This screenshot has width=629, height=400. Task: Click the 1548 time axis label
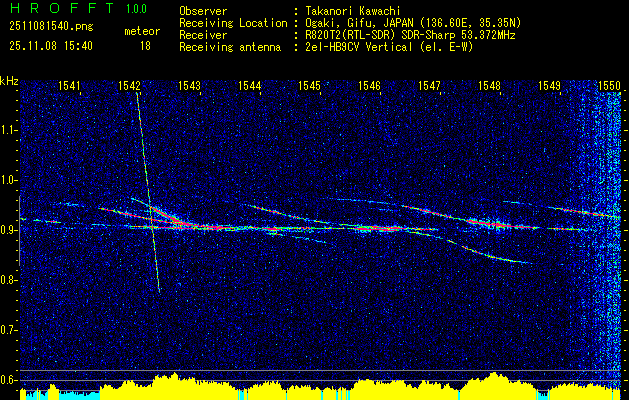(x=489, y=85)
